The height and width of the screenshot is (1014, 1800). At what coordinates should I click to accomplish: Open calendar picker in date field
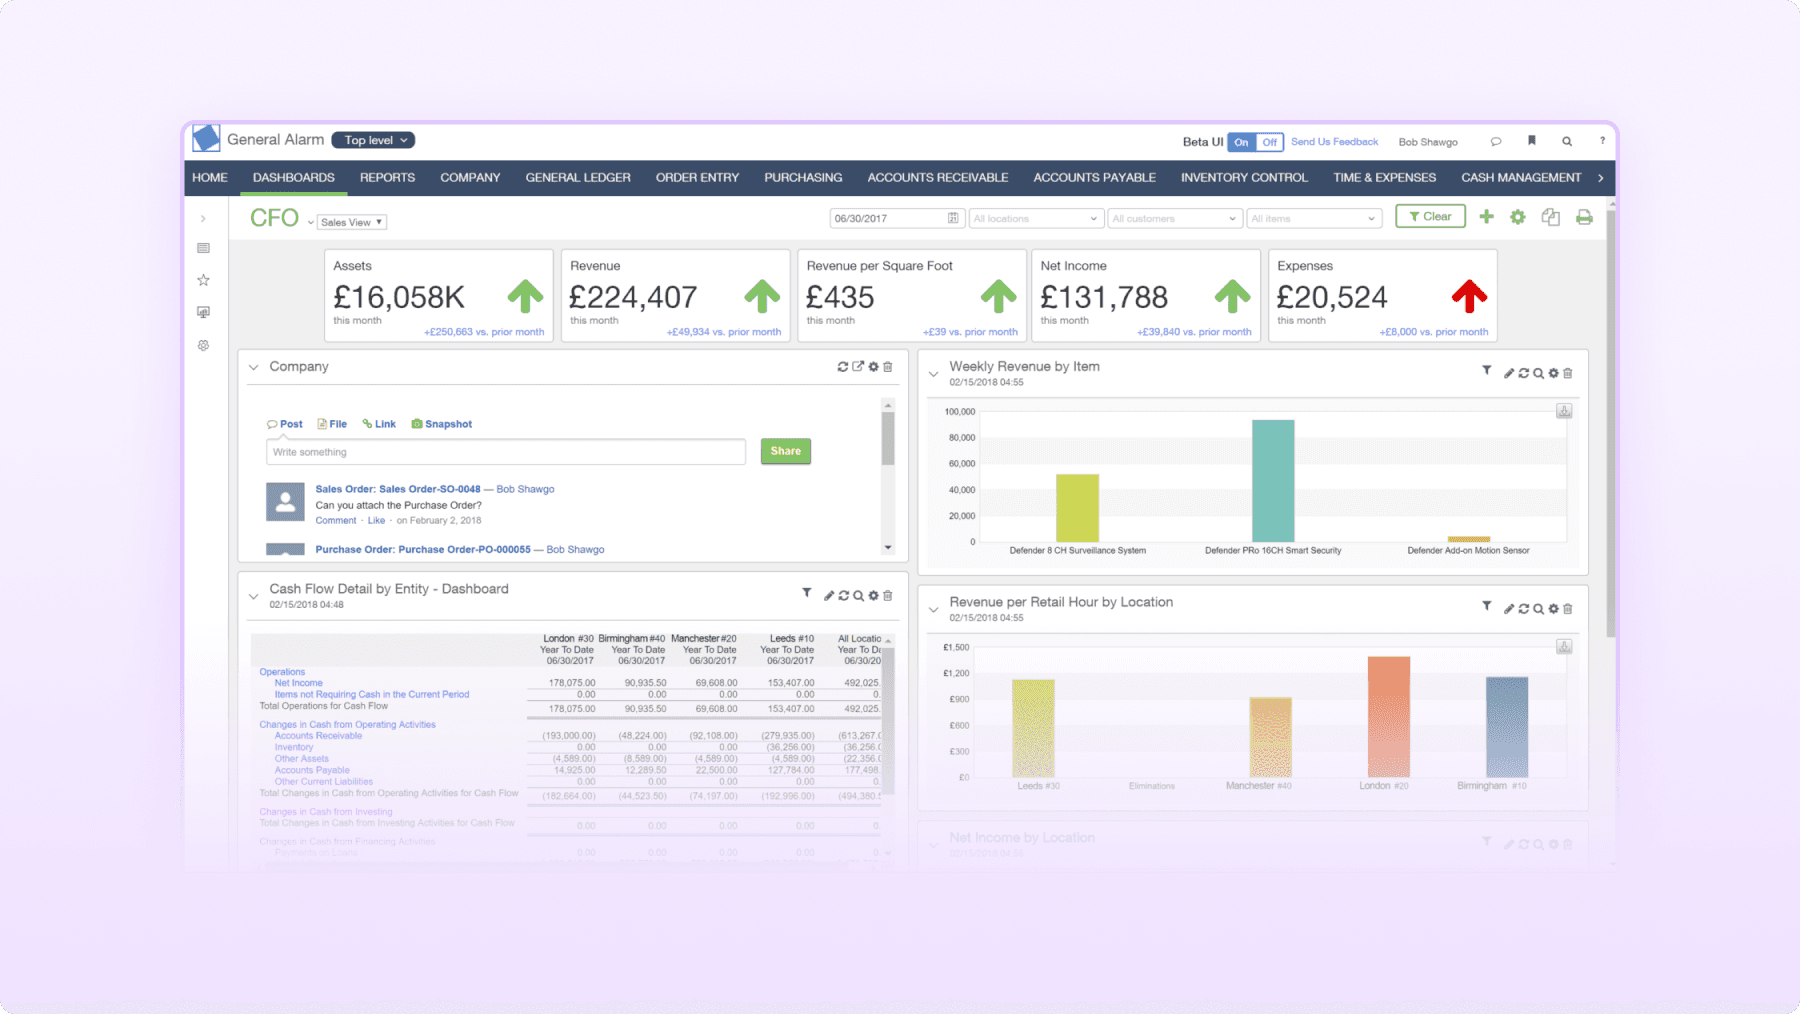(x=953, y=218)
